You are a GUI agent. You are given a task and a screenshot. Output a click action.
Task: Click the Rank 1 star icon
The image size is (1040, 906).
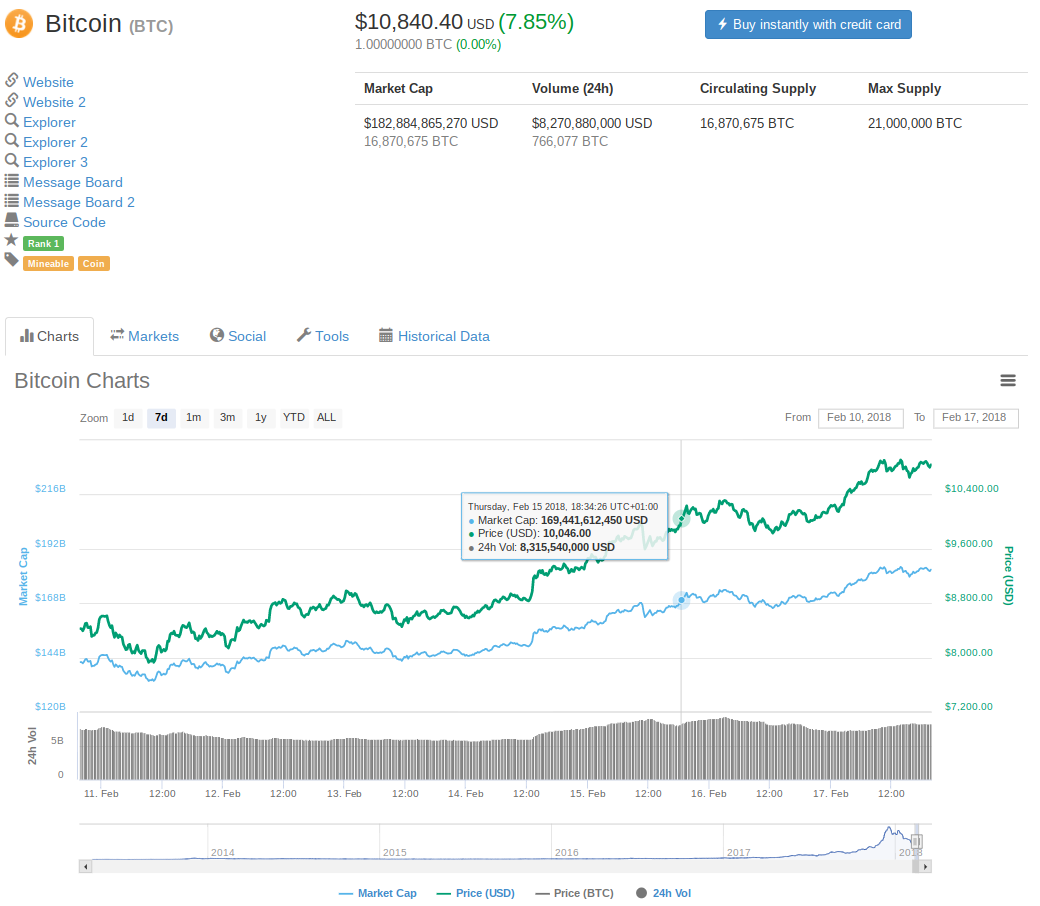[11, 241]
